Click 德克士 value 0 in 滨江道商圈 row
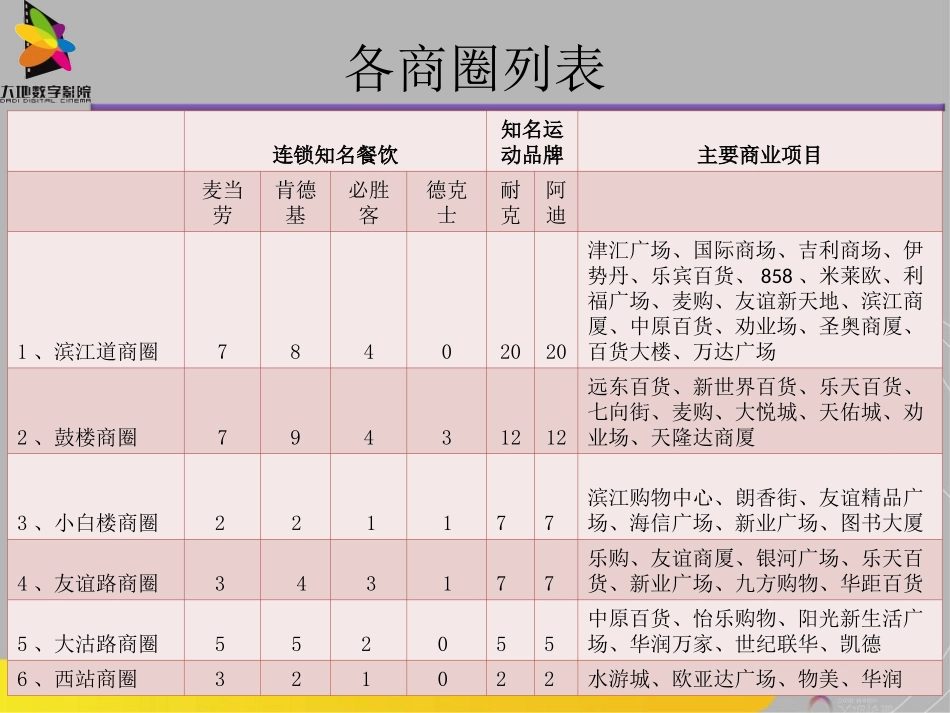 tap(447, 352)
